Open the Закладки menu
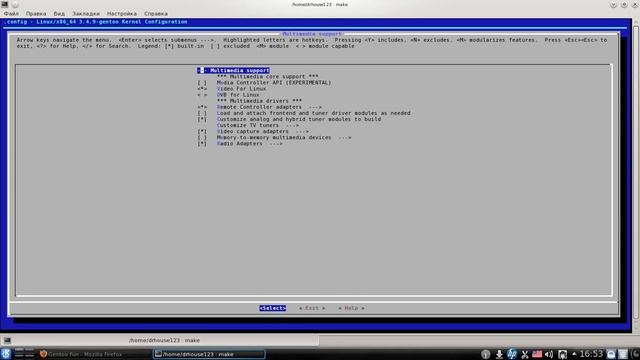Viewport: 640px width, 360px height. pos(86,13)
